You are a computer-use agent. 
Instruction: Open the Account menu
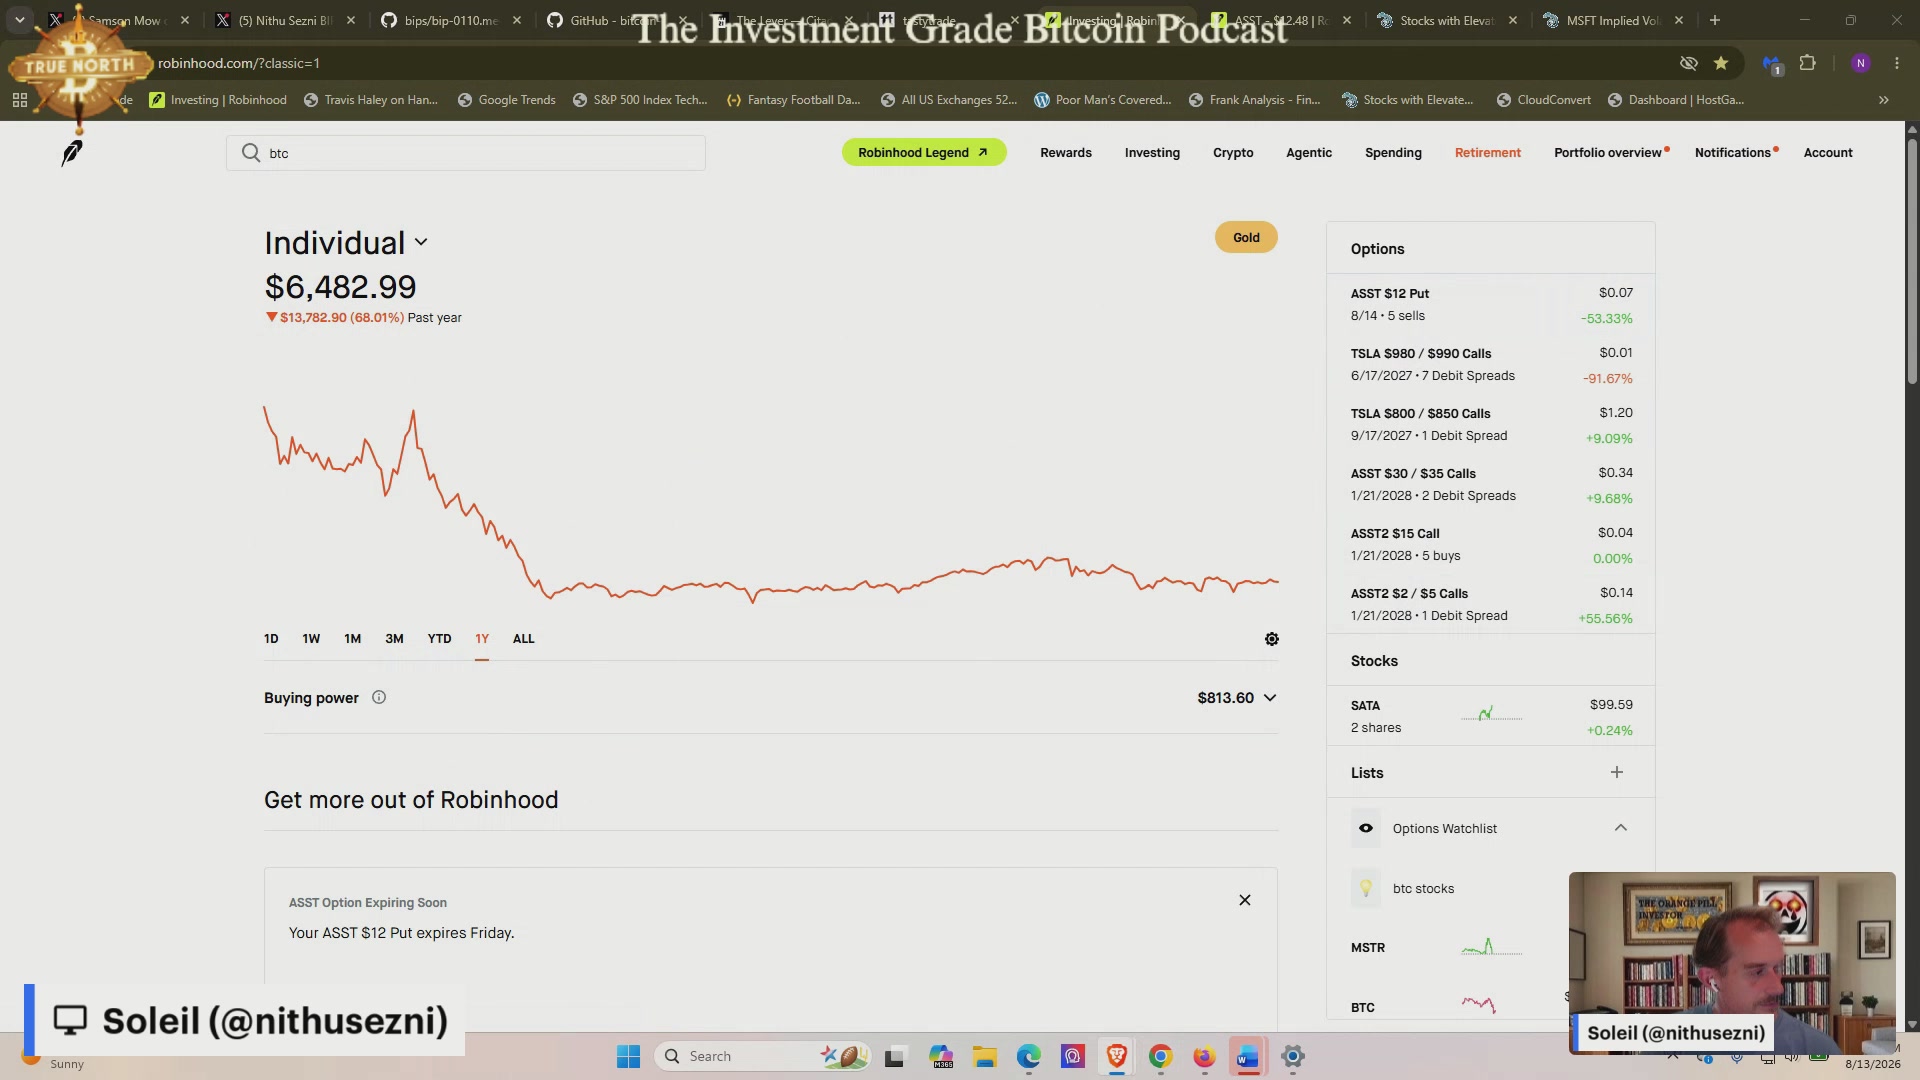click(x=1828, y=153)
